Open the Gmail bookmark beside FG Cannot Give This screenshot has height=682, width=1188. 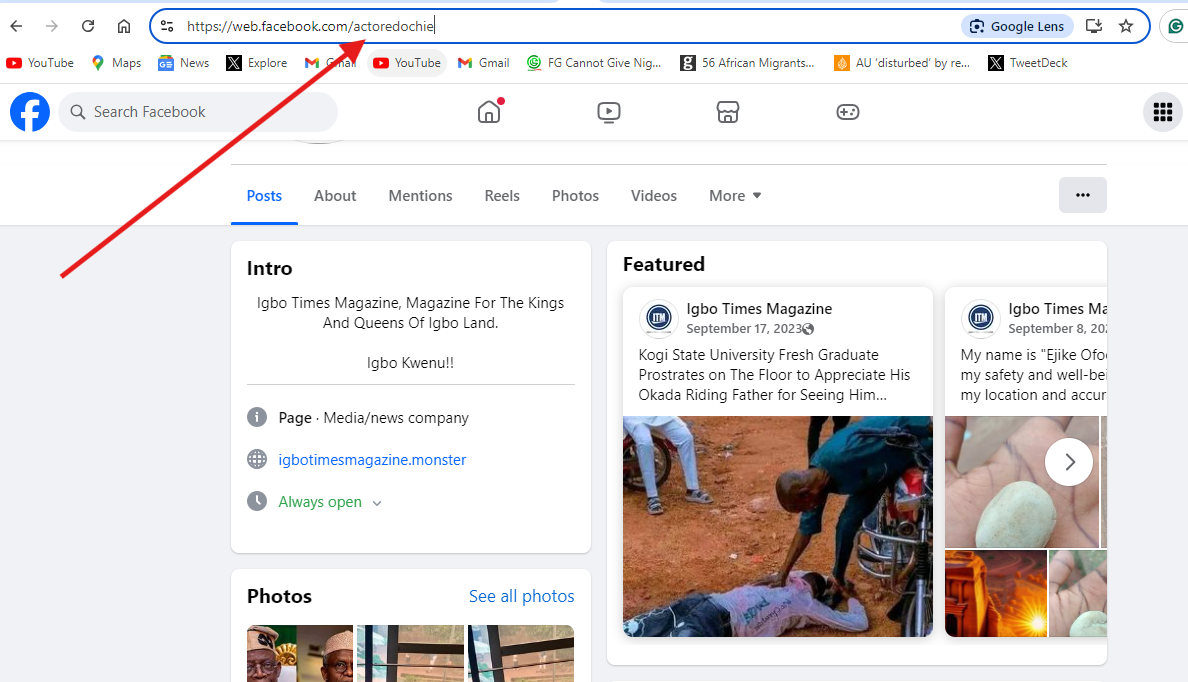click(483, 63)
